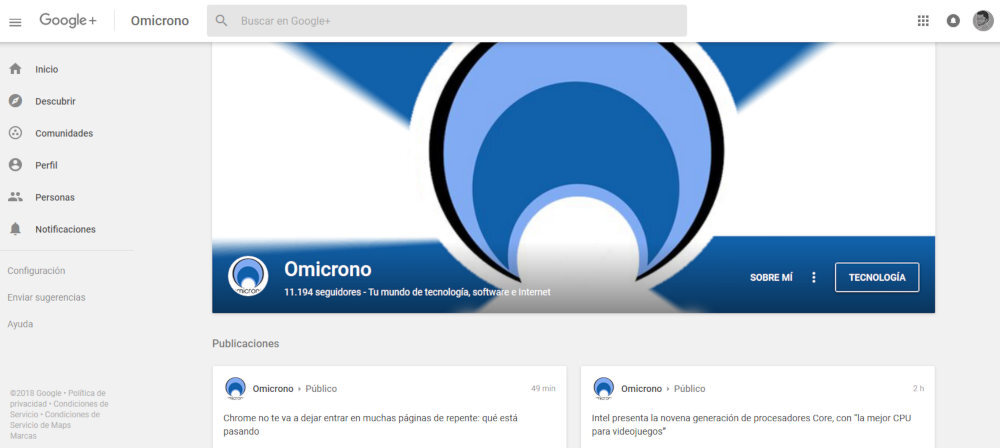Open Configuración link

pos(36,271)
